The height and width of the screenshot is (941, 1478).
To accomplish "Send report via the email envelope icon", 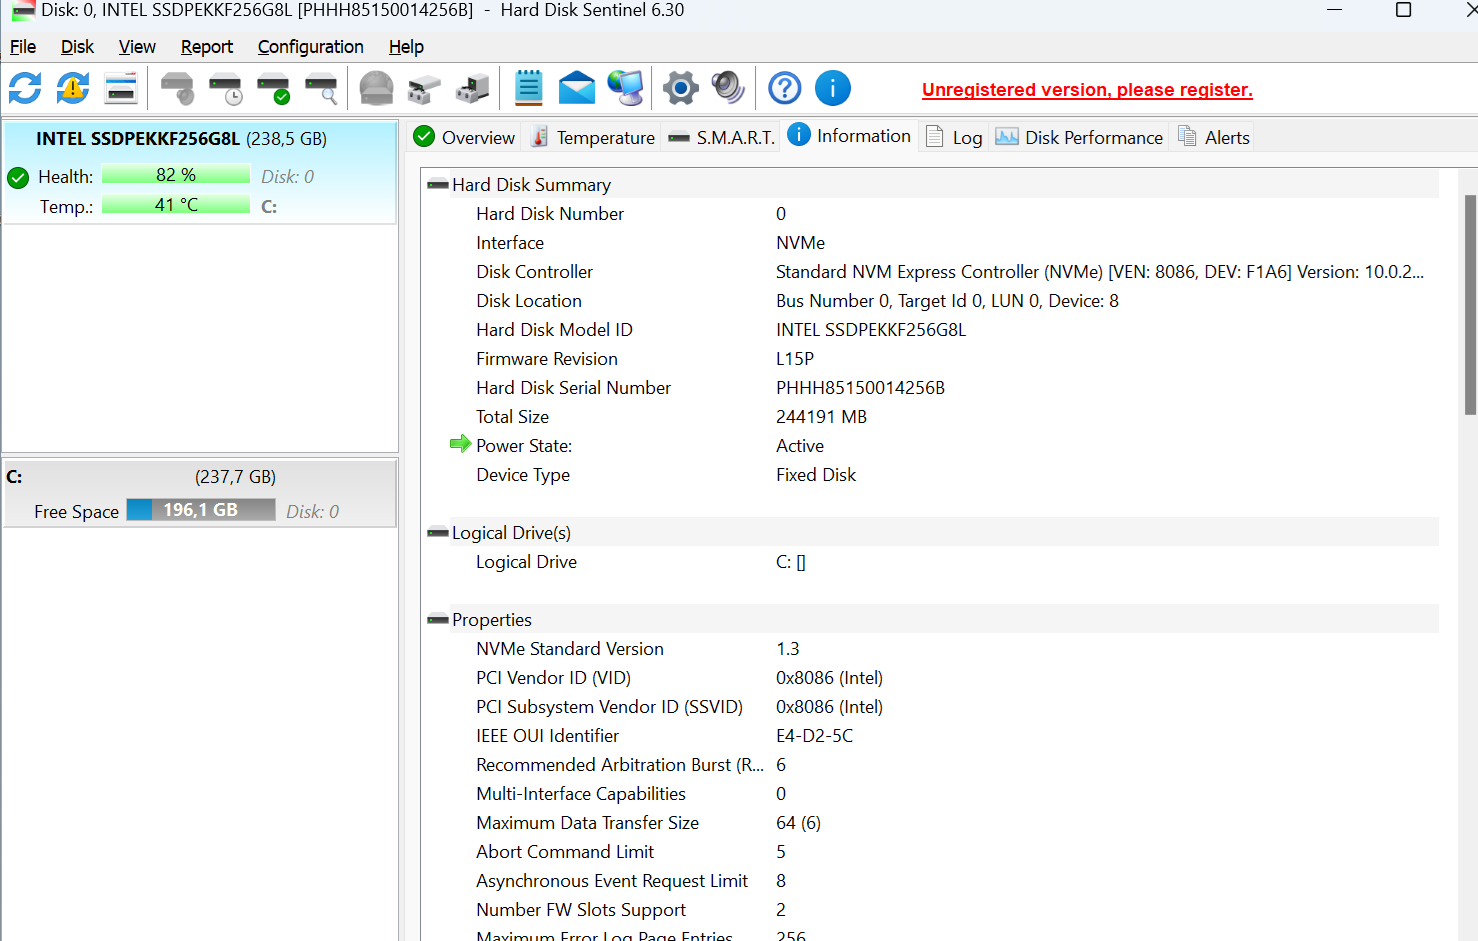I will coord(576,88).
